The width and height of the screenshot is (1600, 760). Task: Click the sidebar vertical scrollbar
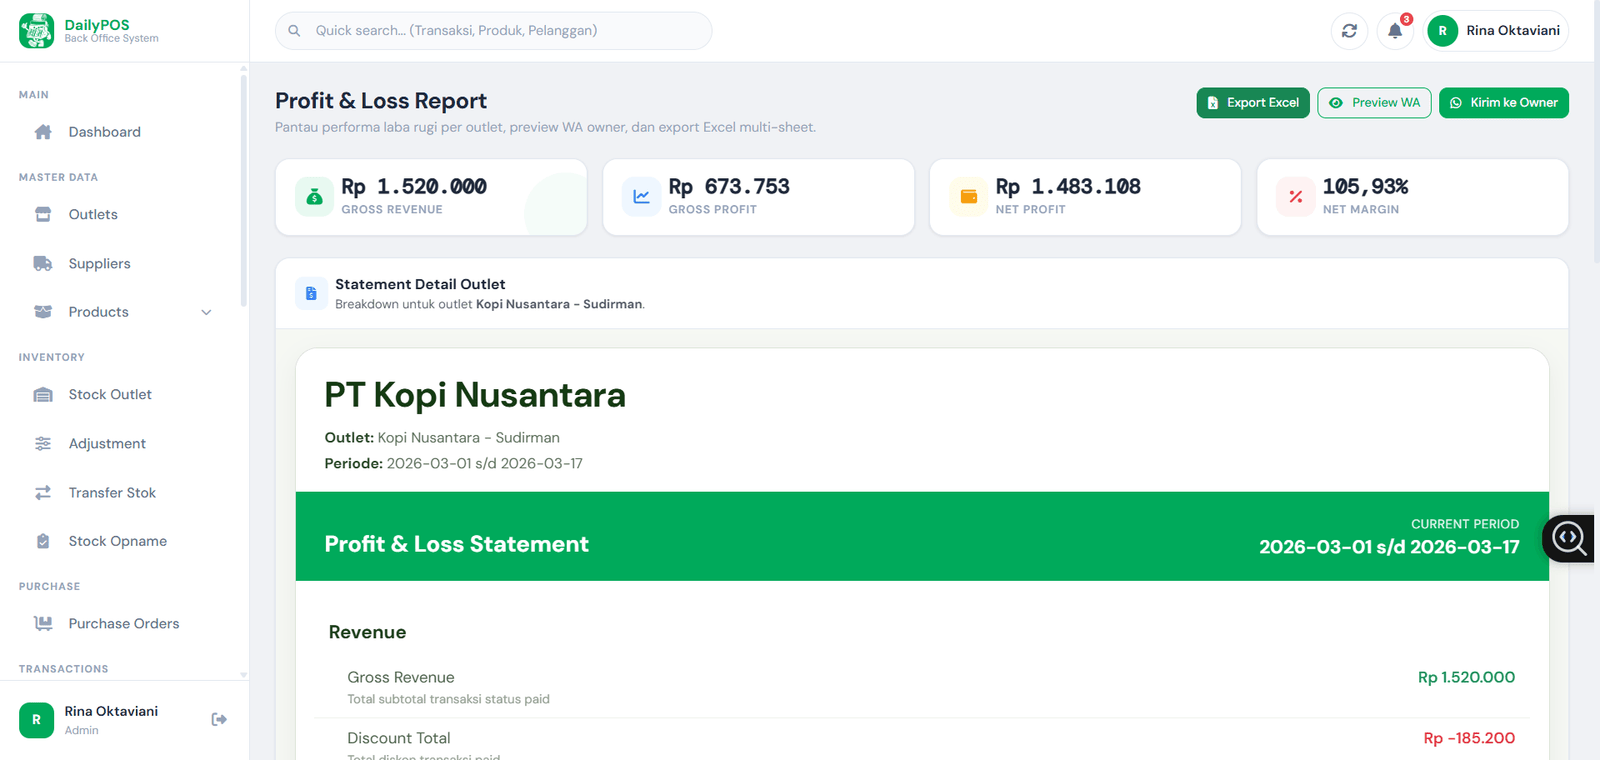point(243,190)
